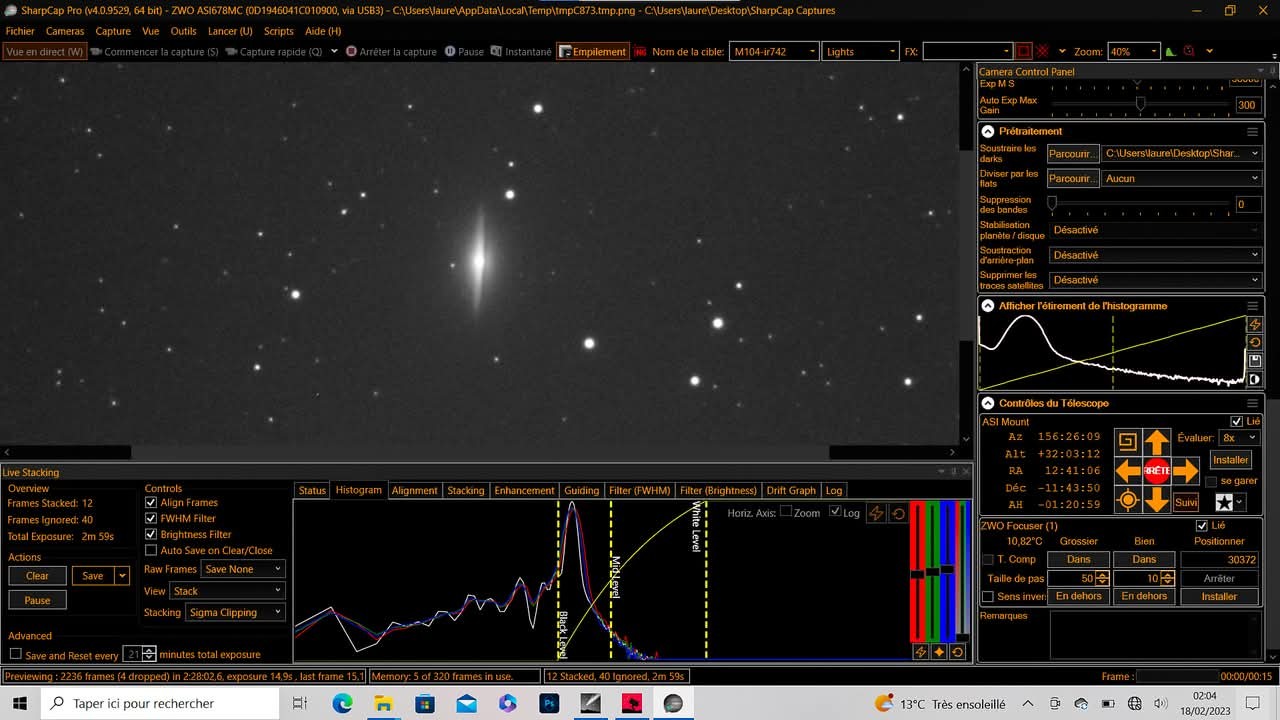Adjust the 'Suppression des bandes' slider
1280x720 pixels.
coord(1140,204)
